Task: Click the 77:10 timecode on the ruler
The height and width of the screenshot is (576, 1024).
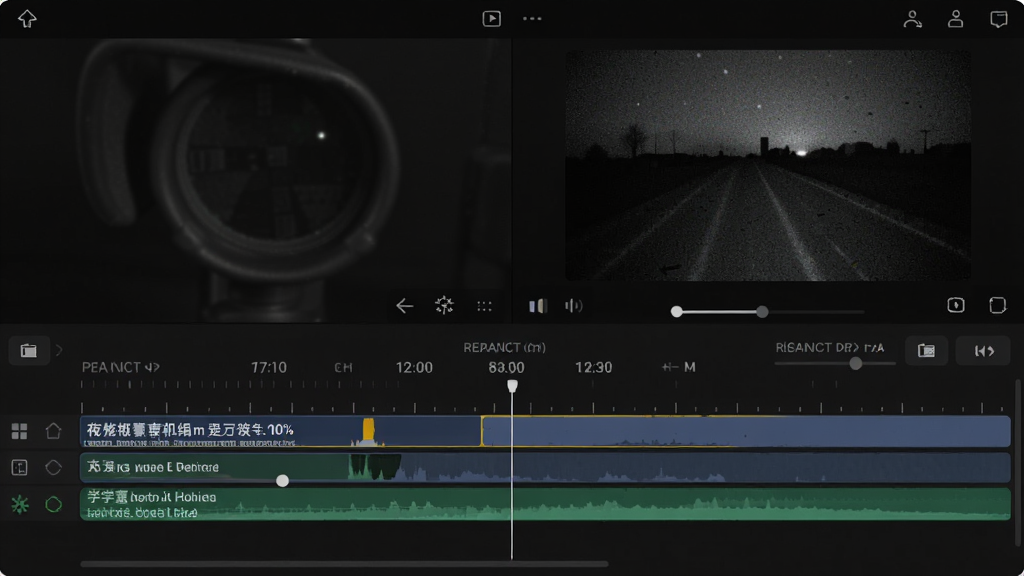Action: pyautogui.click(x=269, y=368)
